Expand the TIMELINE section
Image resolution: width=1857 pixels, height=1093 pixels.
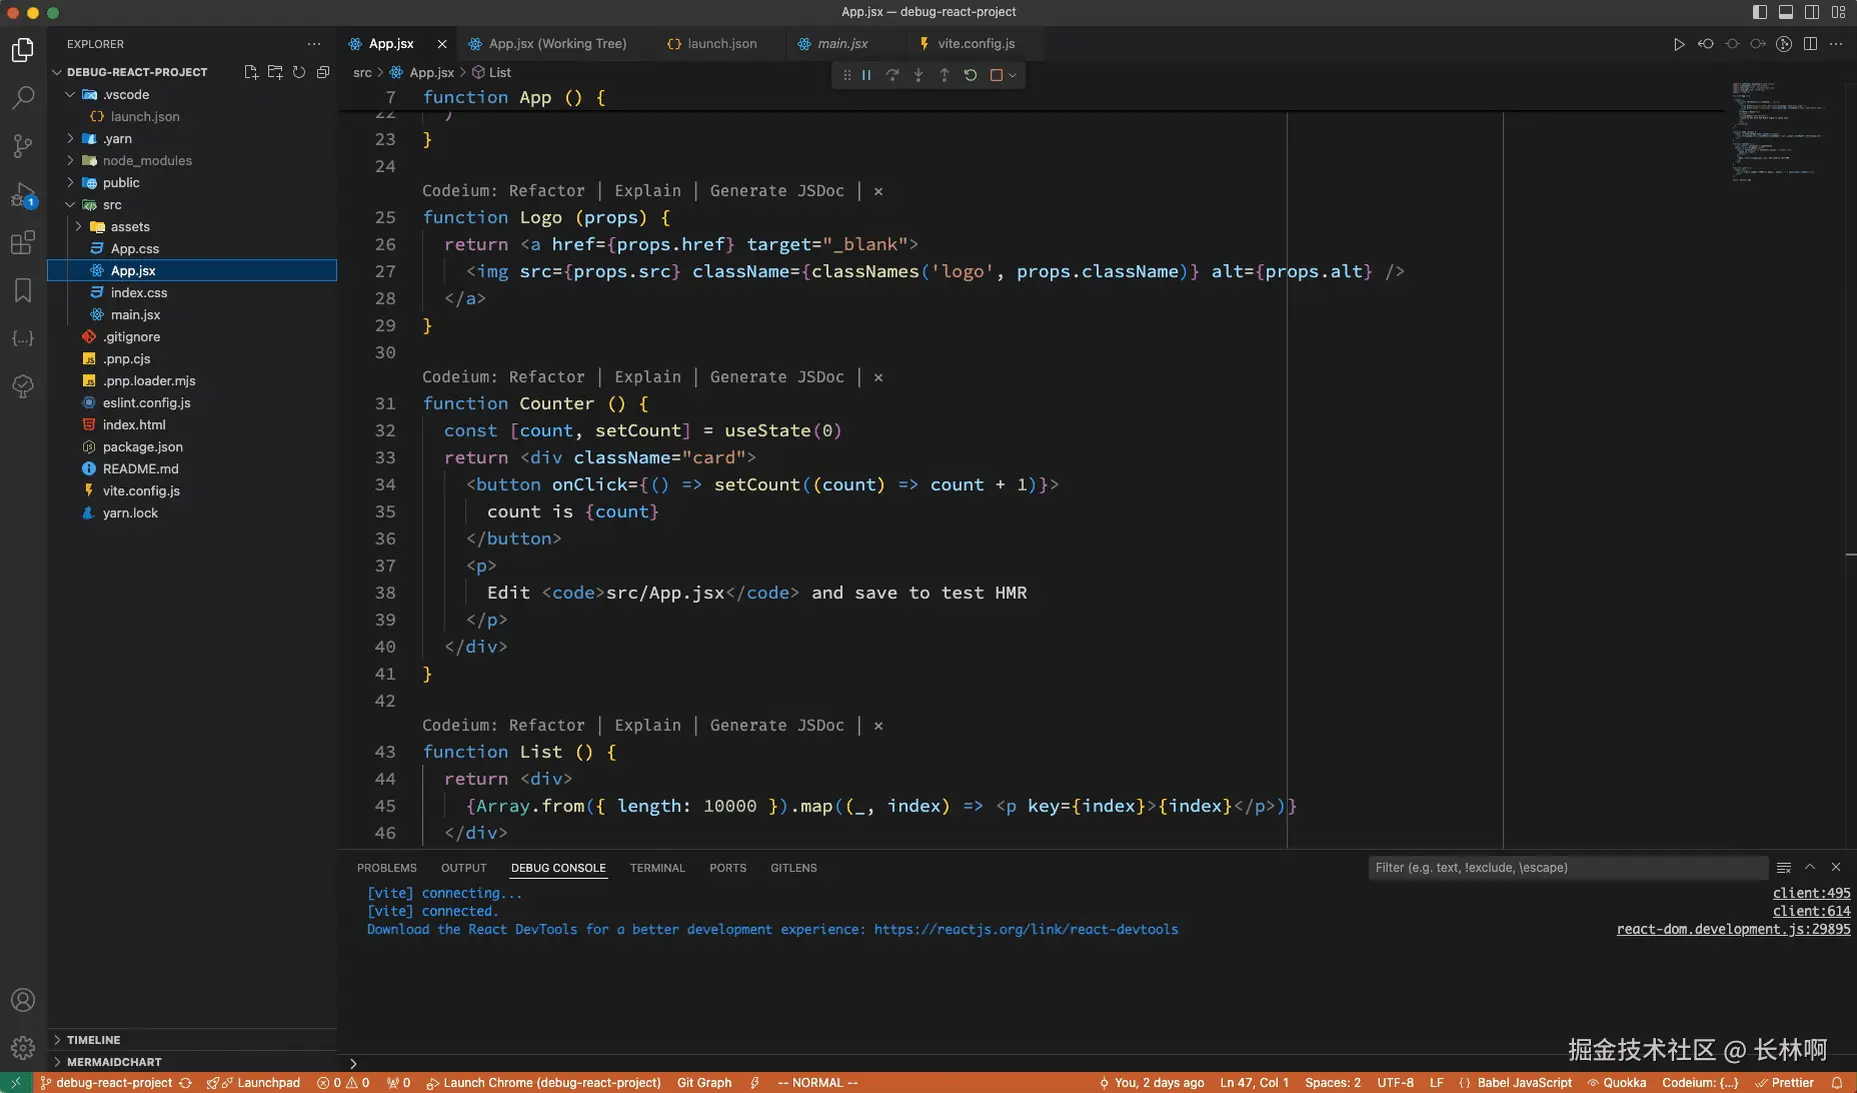click(93, 1040)
